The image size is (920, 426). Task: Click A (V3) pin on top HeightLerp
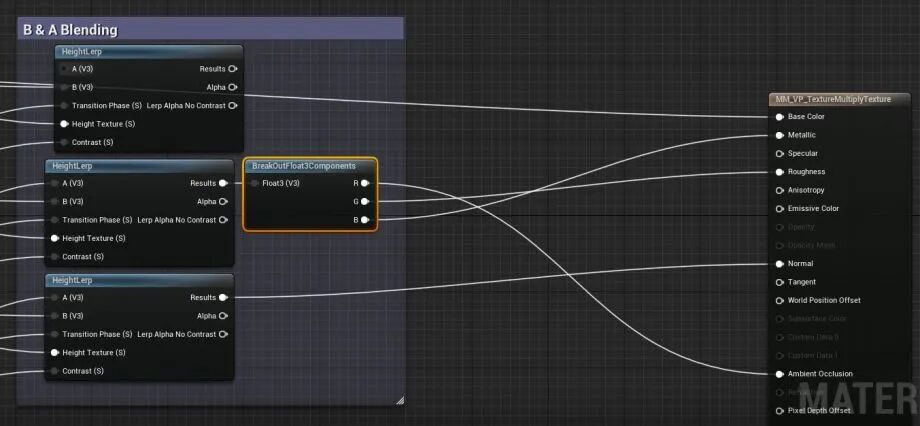tap(64, 69)
